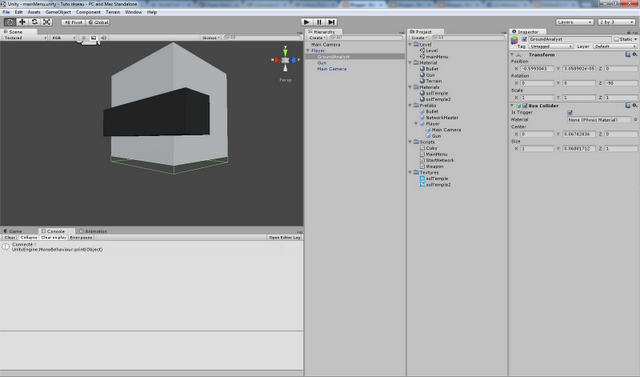Click the Clear console button
The width and height of the screenshot is (640, 377).
pos(9,237)
